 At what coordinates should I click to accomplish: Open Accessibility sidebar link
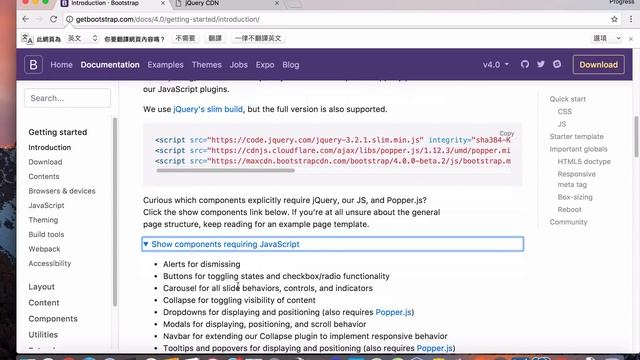pyautogui.click(x=50, y=263)
